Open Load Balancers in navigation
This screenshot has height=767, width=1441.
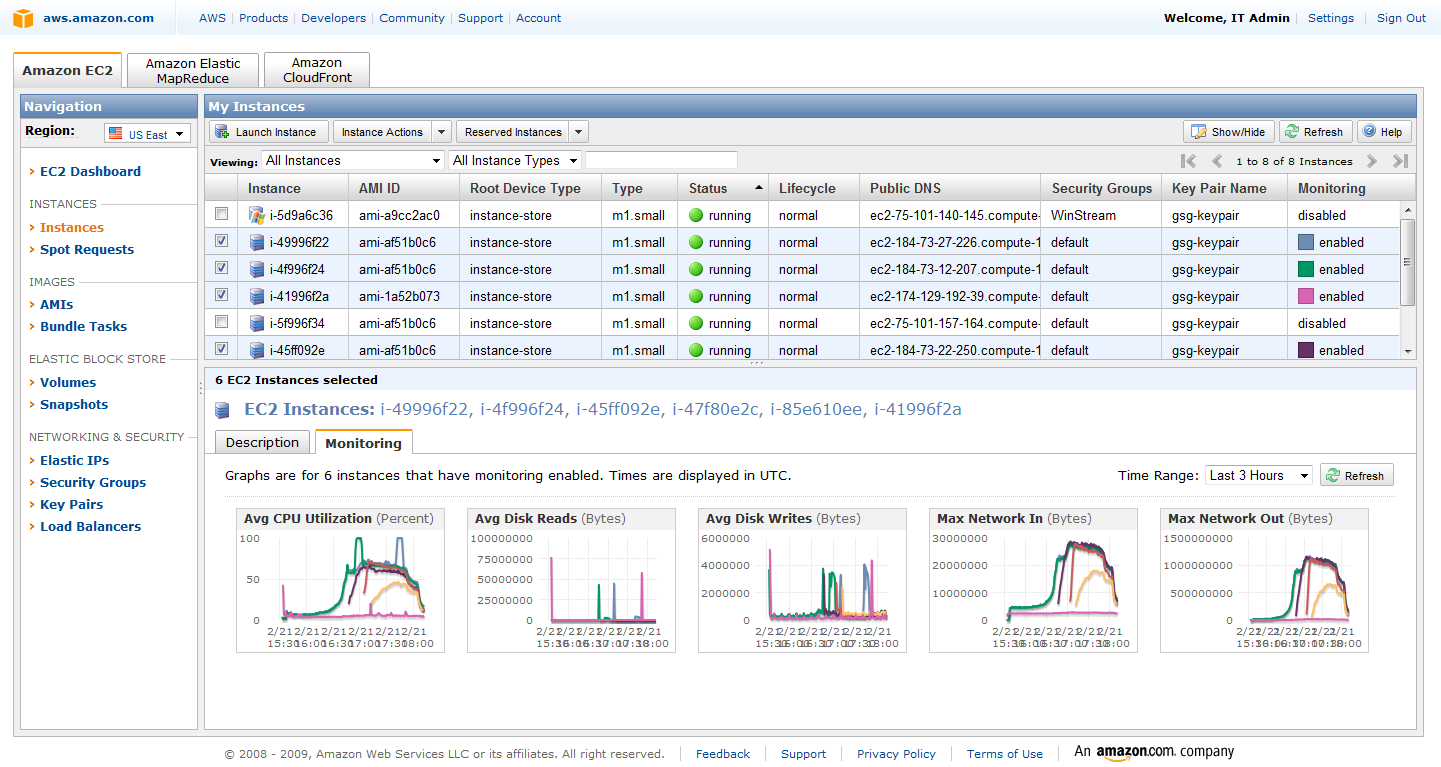click(90, 526)
